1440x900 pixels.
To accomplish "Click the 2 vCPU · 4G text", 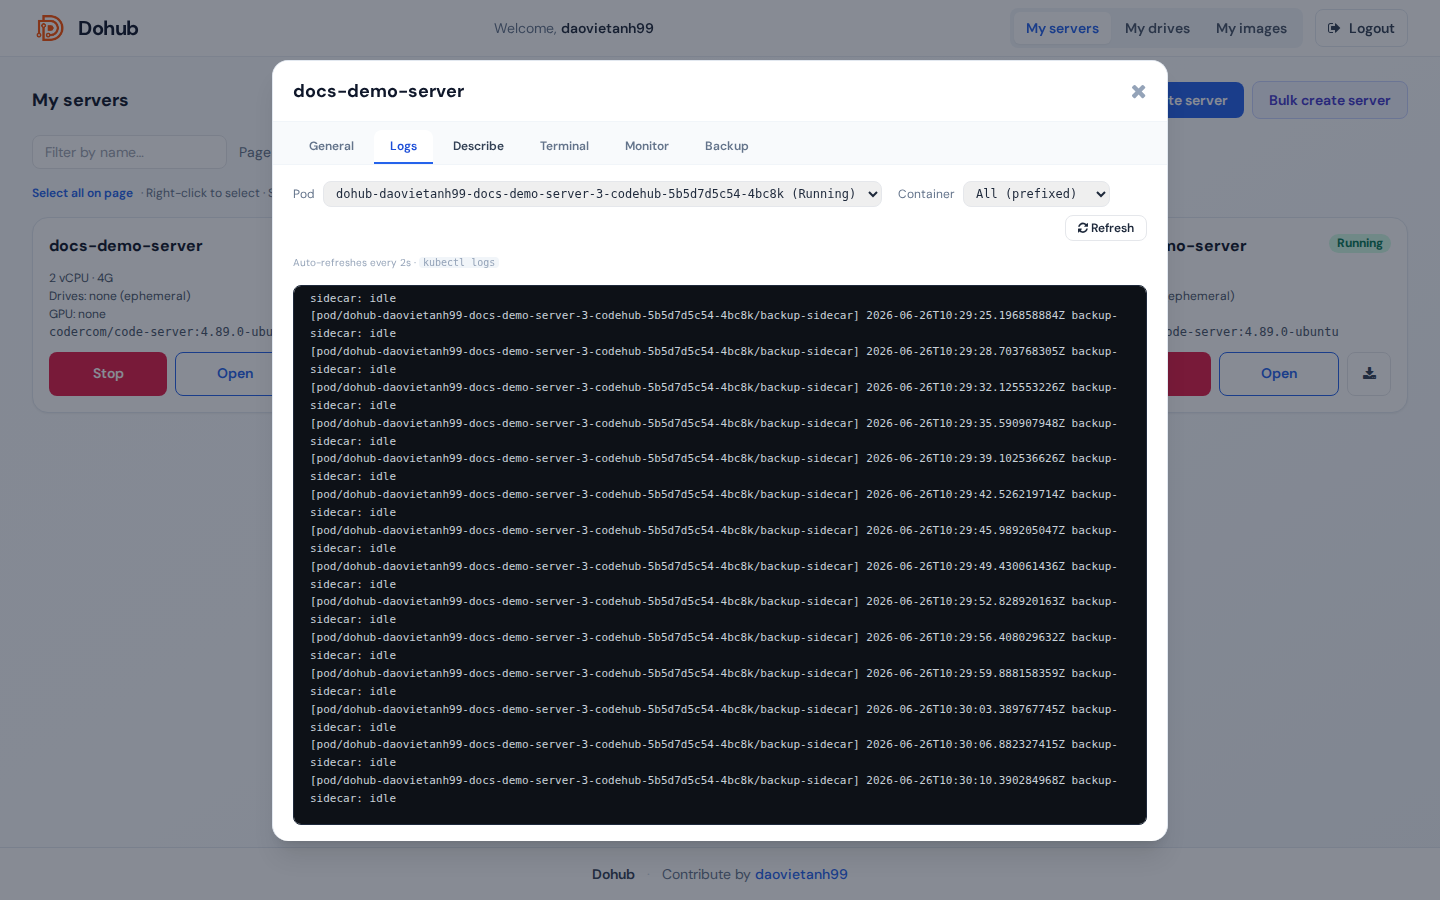I will [x=81, y=278].
